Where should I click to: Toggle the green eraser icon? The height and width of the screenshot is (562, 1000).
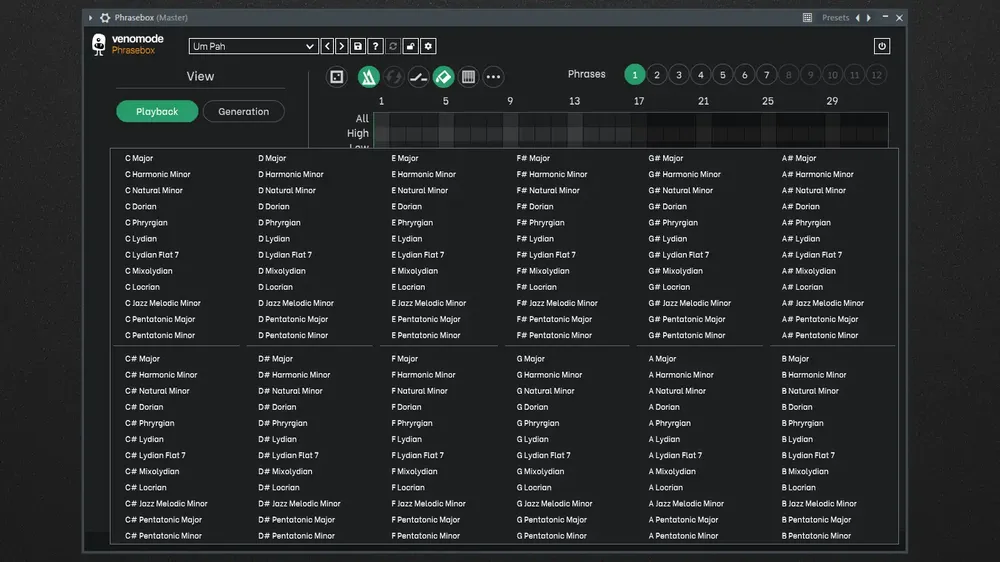coord(443,77)
